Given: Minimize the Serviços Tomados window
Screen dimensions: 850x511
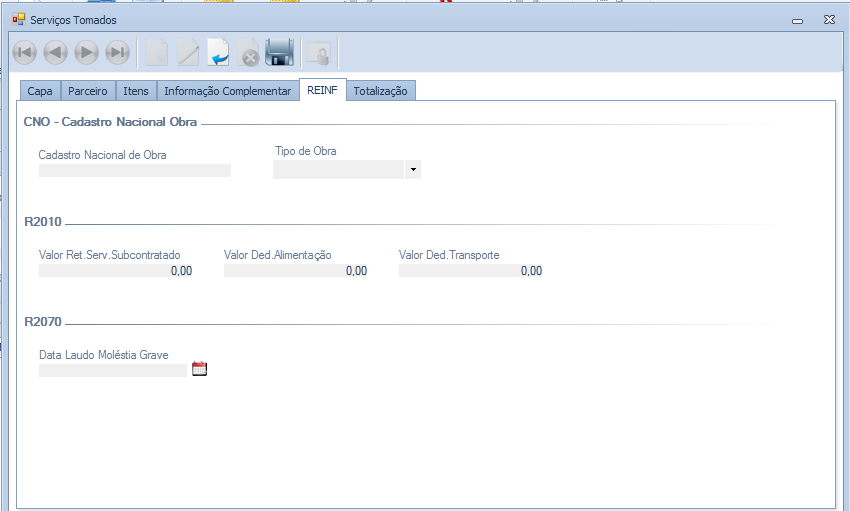Looking at the screenshot, I should pos(797,21).
